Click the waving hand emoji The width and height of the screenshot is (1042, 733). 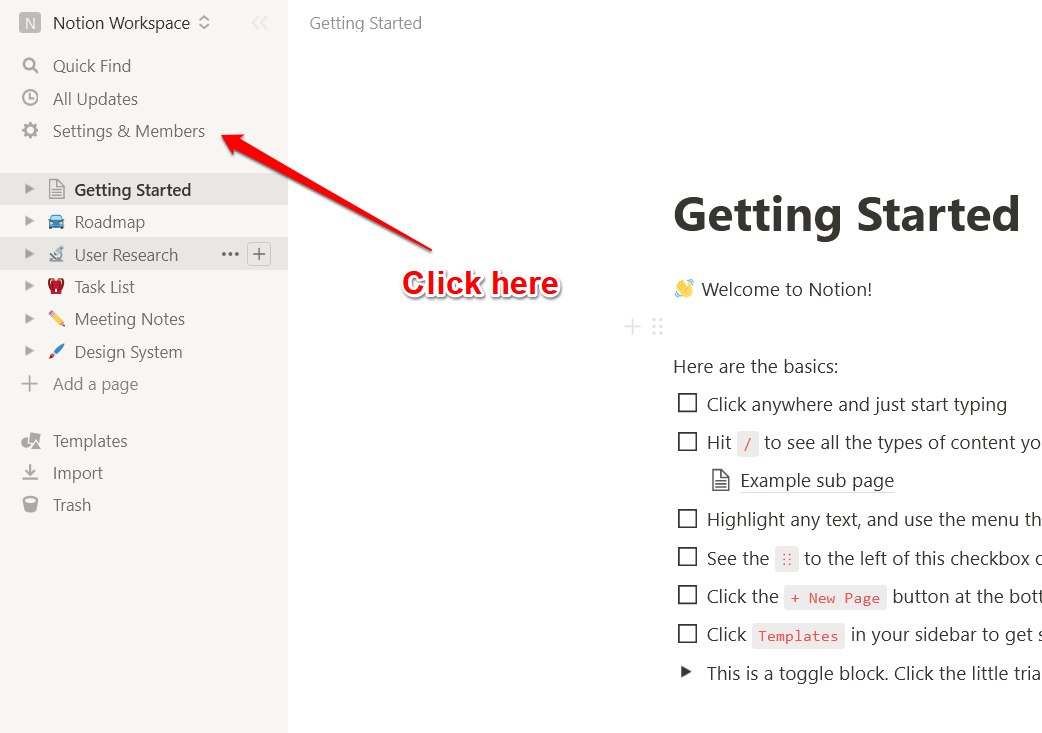point(684,288)
